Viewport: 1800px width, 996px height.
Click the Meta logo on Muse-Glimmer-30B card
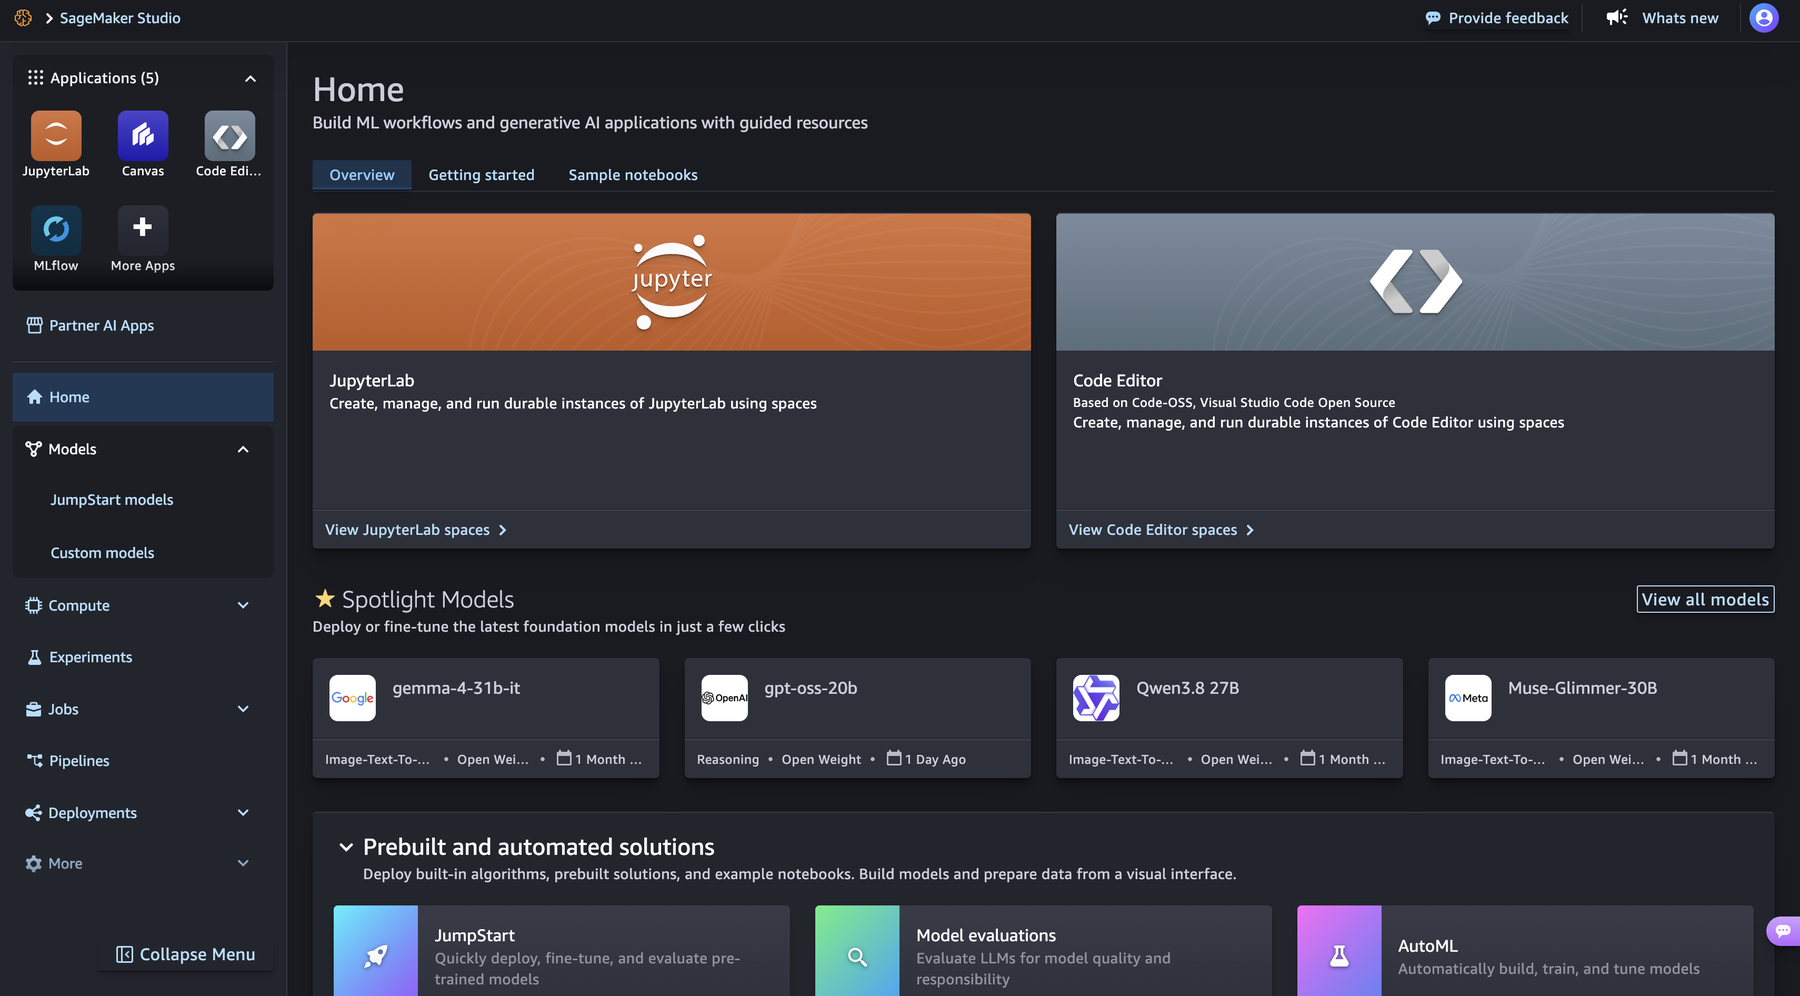tap(1468, 698)
